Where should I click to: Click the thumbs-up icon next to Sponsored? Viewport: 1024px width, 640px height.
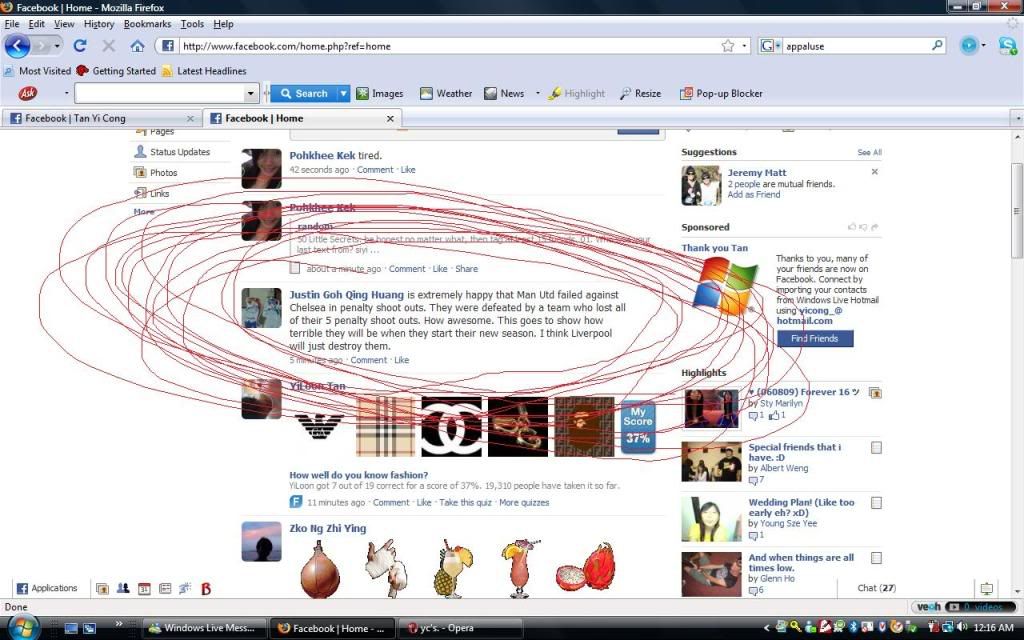pyautogui.click(x=852, y=227)
